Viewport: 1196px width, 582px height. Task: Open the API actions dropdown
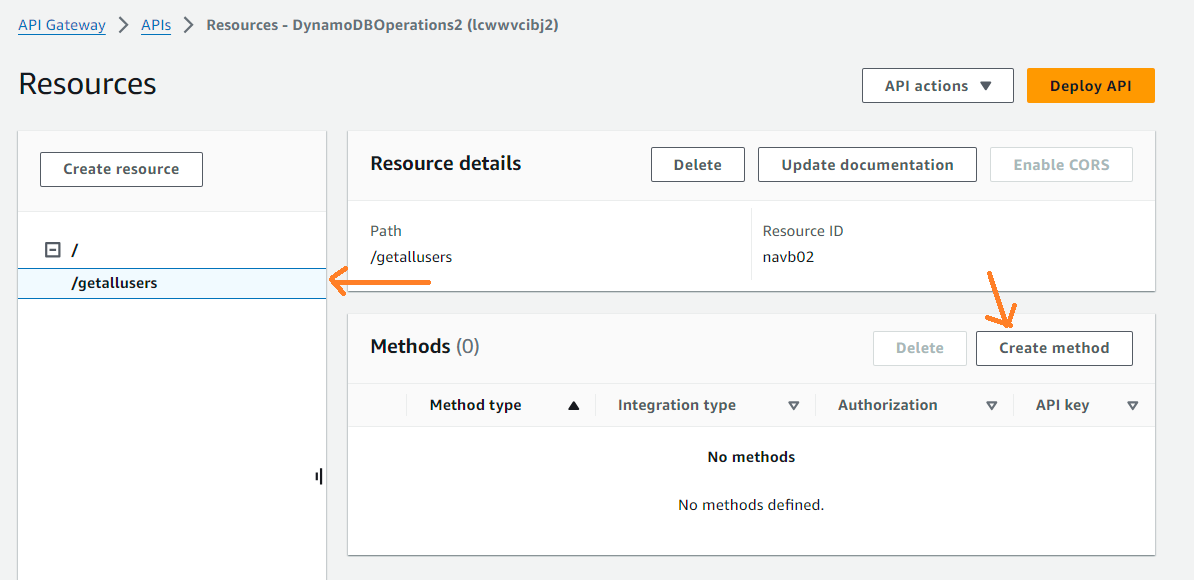pyautogui.click(x=937, y=86)
